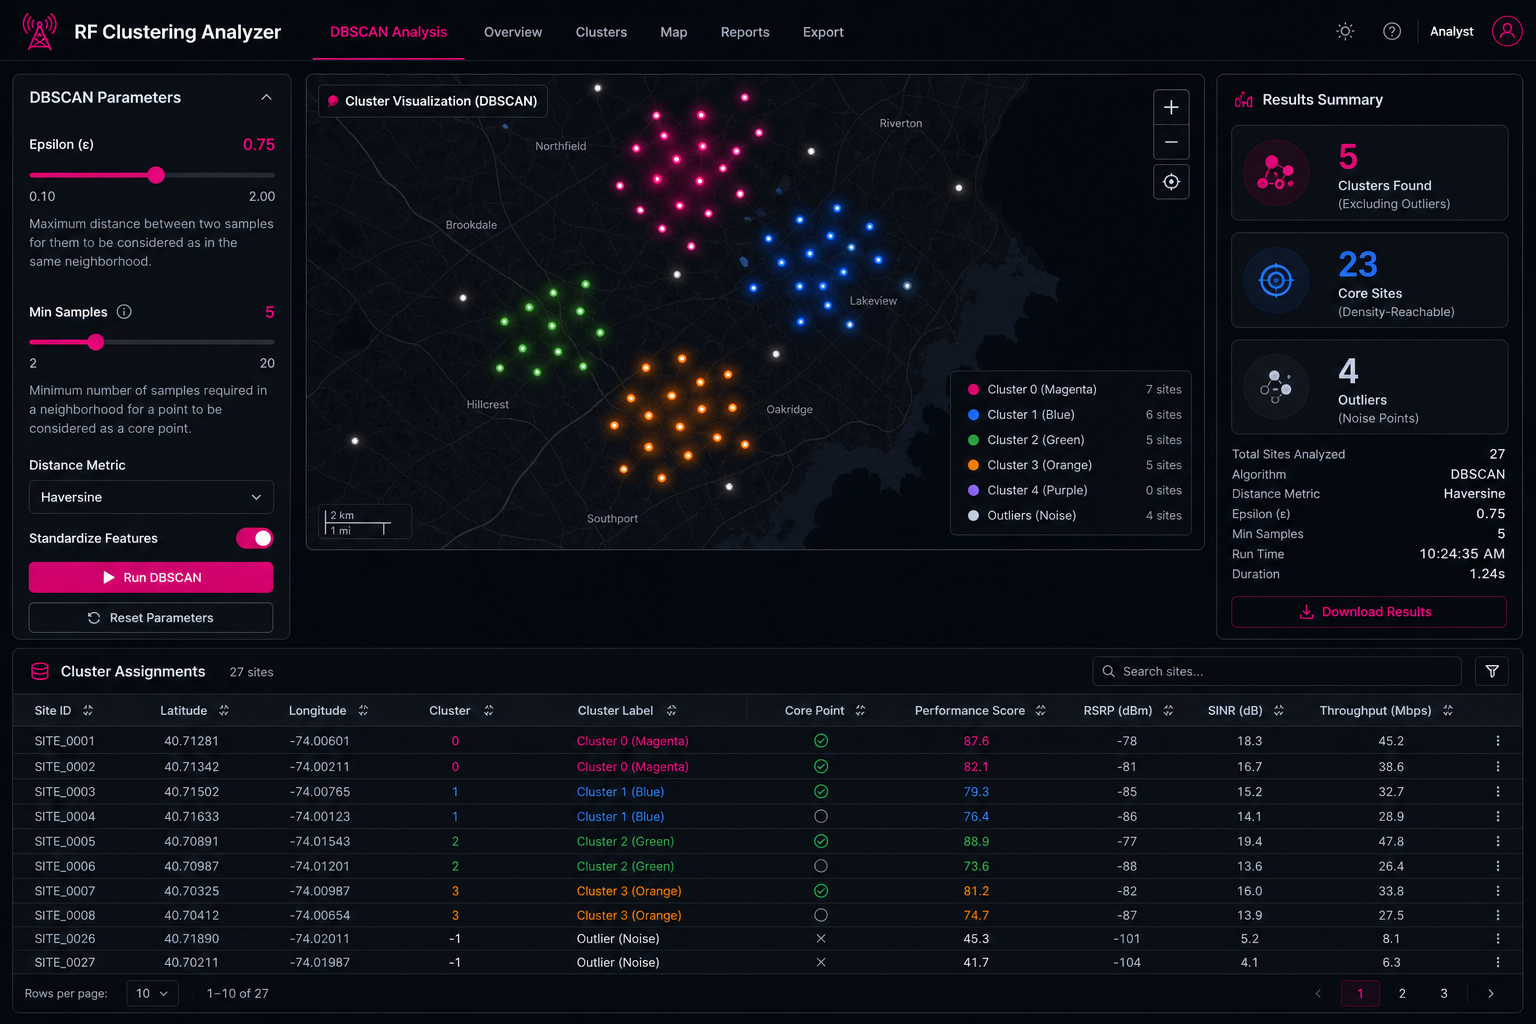
Task: Click core point circle for SITE_0006
Action: (x=820, y=866)
